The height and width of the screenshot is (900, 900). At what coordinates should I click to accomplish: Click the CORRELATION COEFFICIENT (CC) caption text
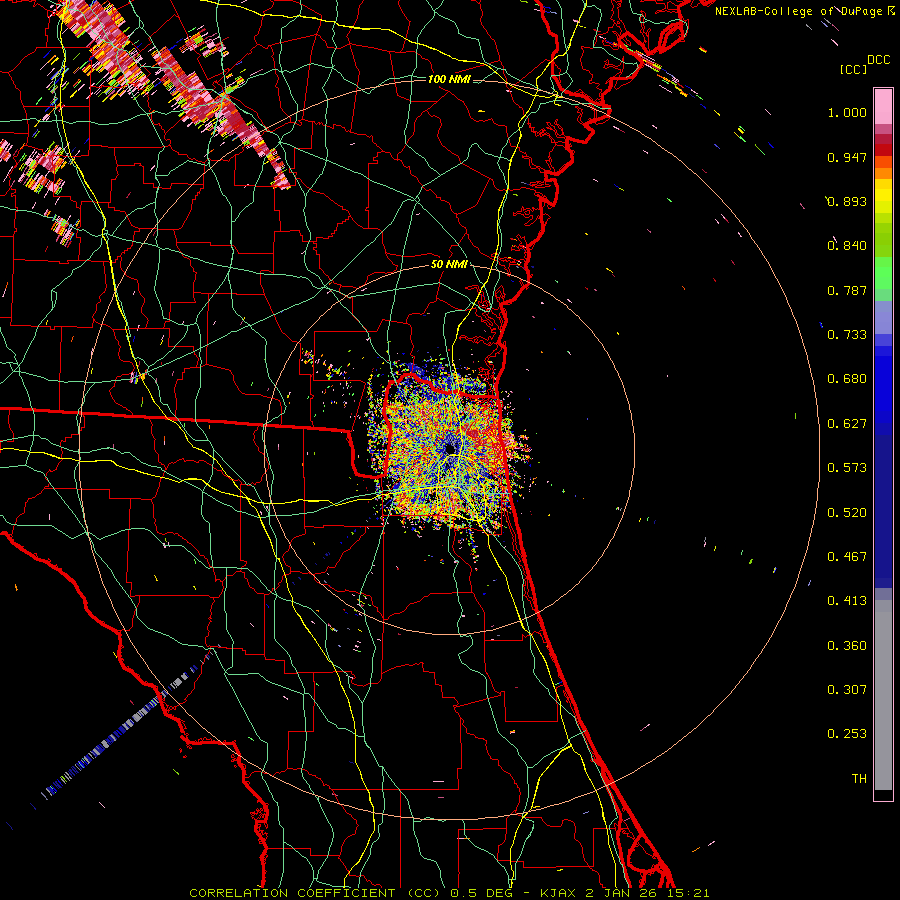pyautogui.click(x=315, y=893)
